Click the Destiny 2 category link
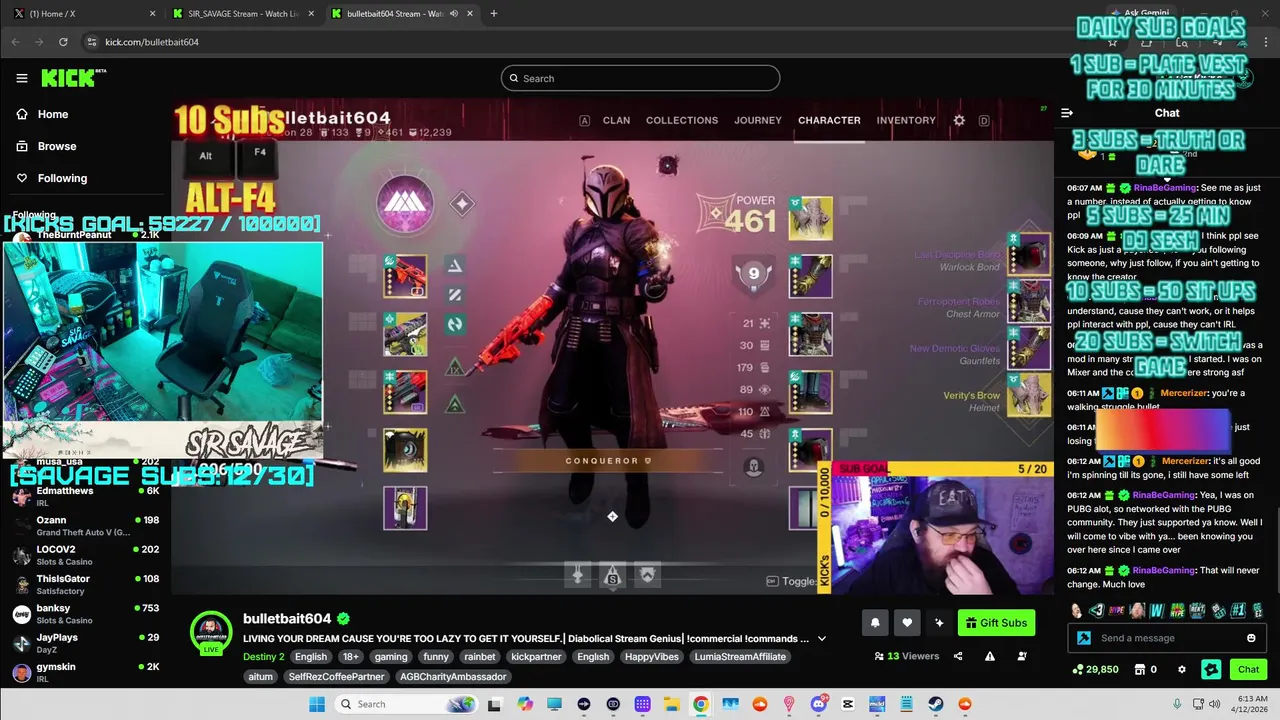Screen dimensions: 1280x720 click(264, 657)
